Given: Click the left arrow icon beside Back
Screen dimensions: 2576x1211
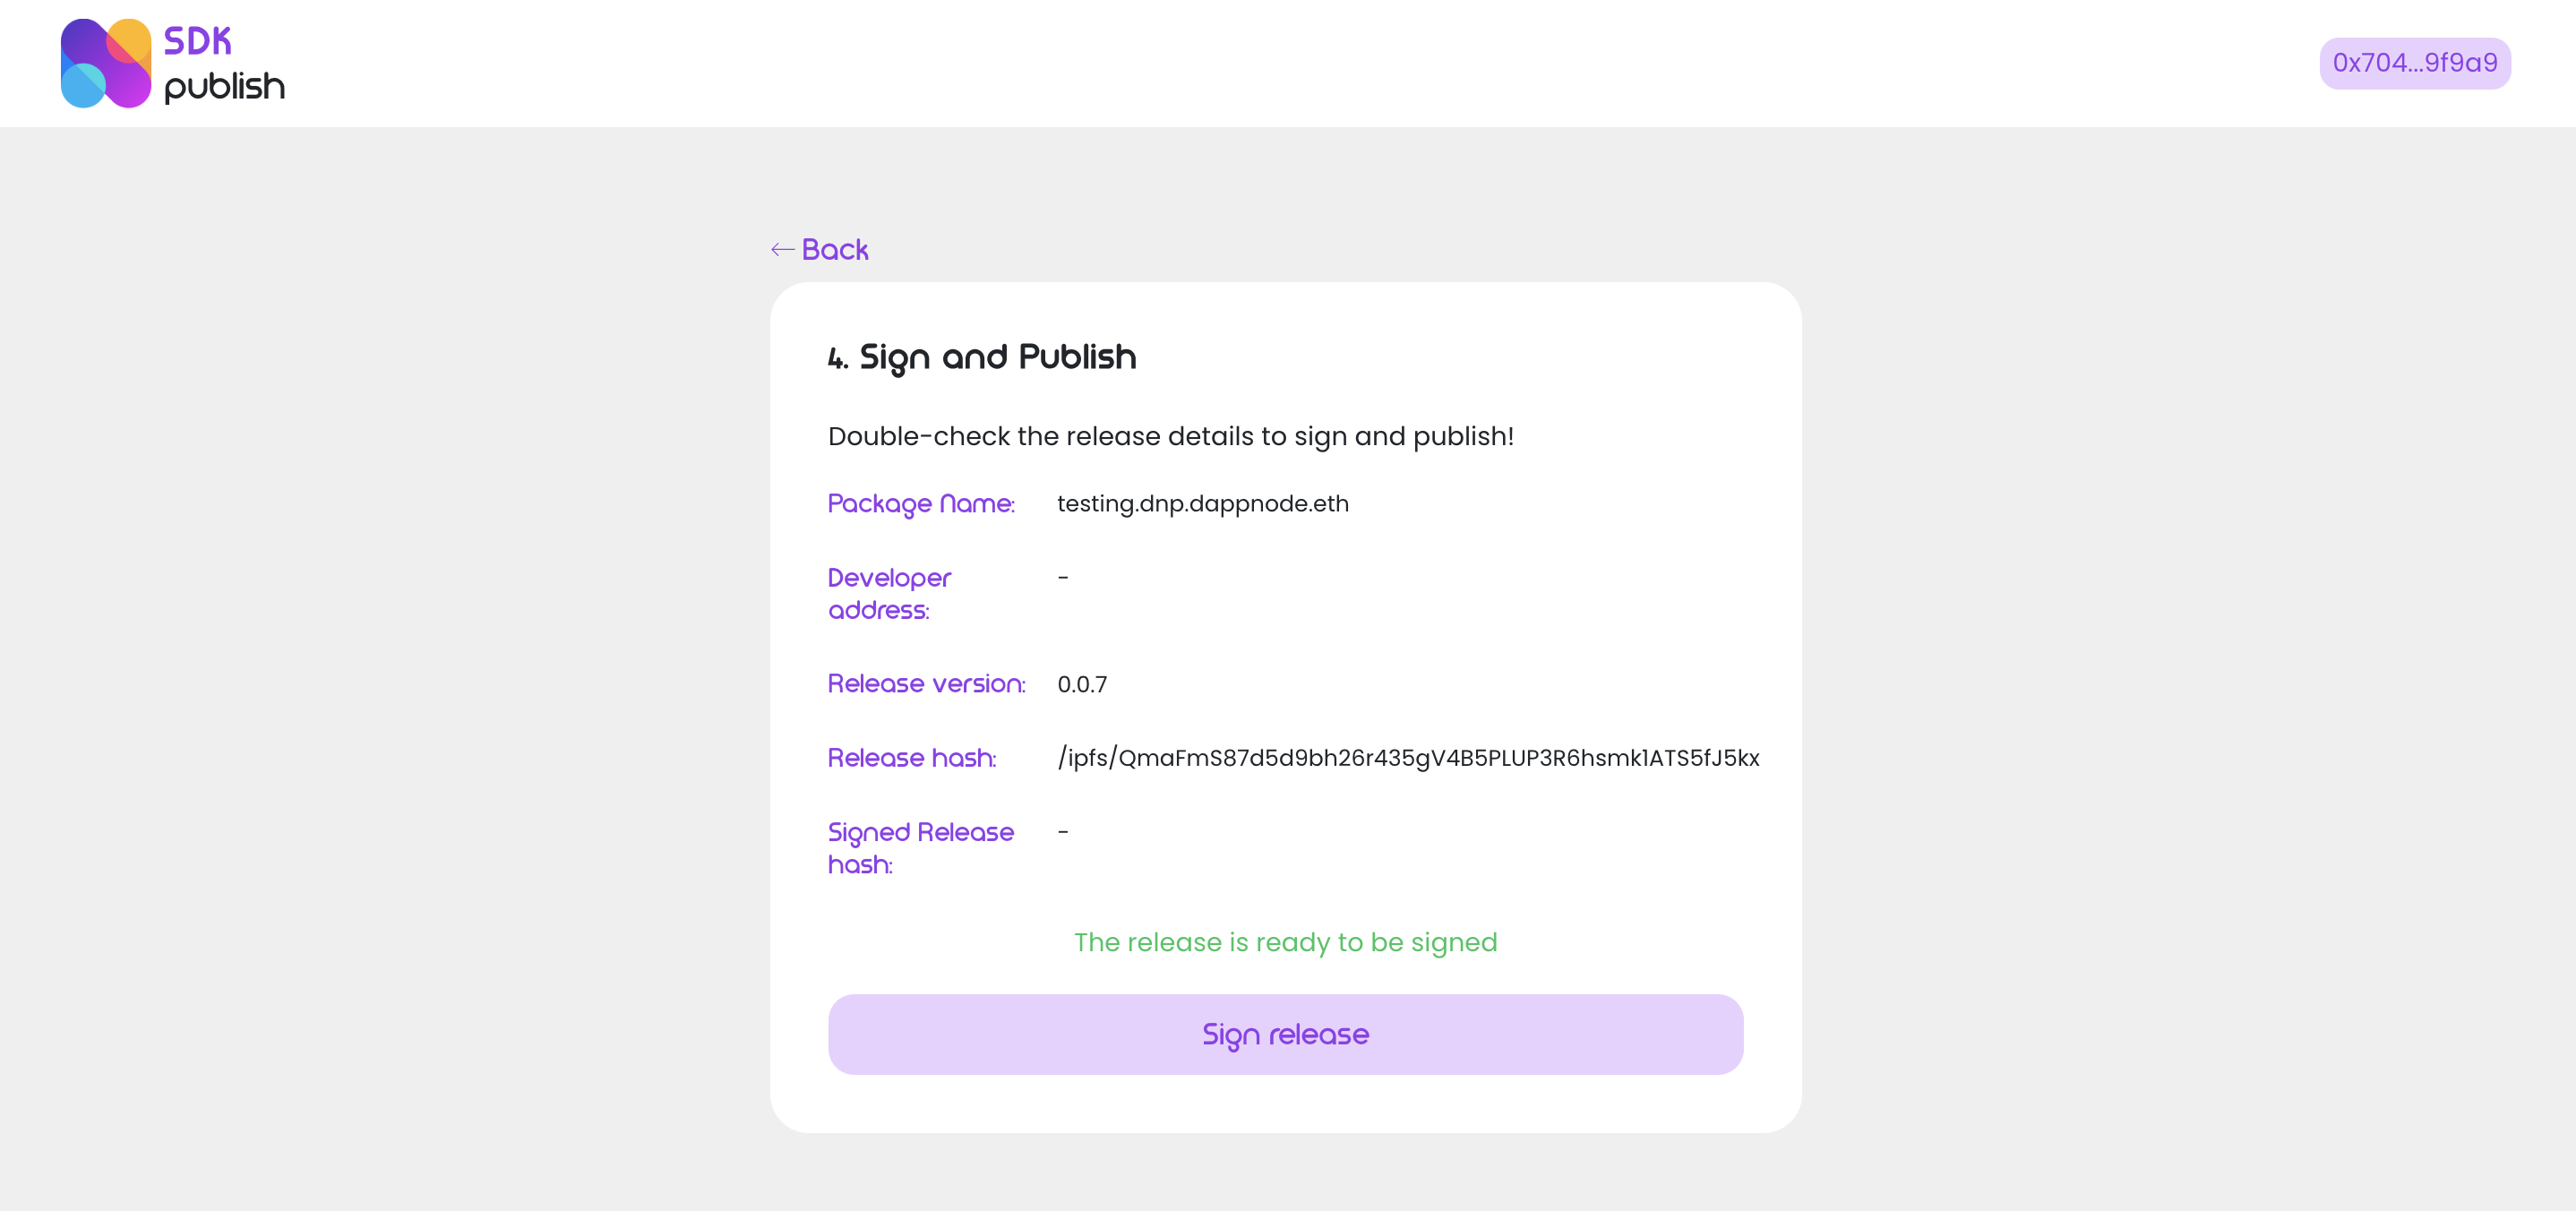Looking at the screenshot, I should coord(782,249).
